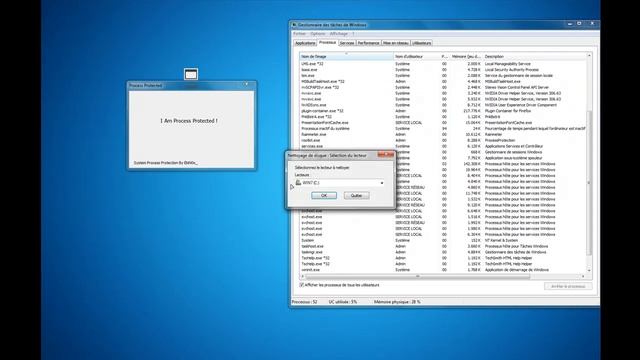Untick show processes from all users checkbox

click(x=302, y=285)
